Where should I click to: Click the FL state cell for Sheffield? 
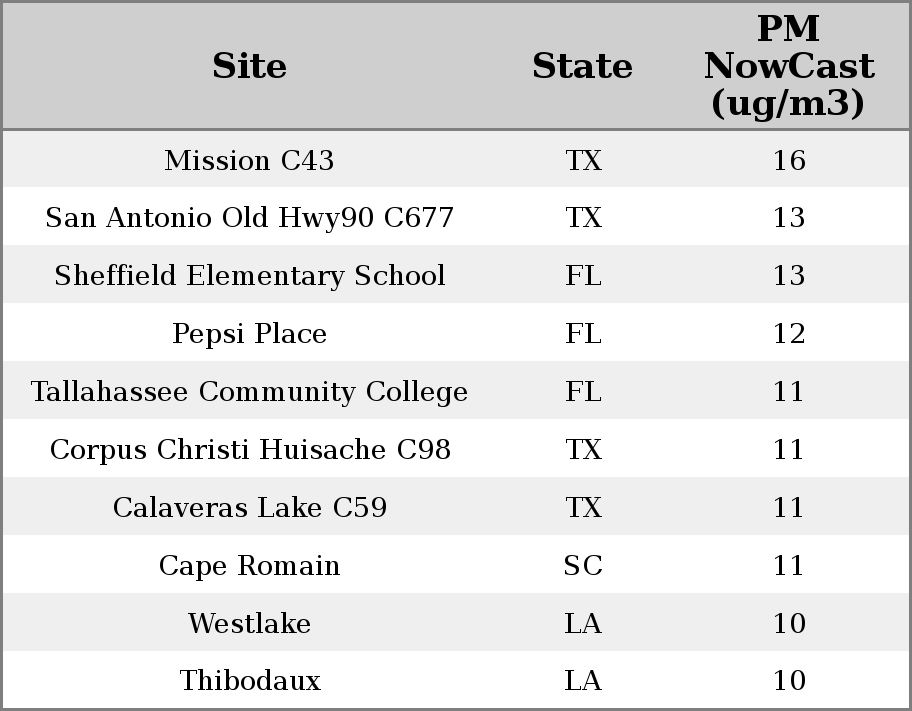pos(583,275)
